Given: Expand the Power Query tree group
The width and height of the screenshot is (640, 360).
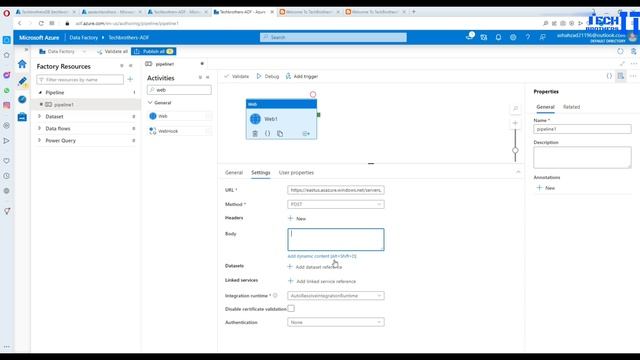Looking at the screenshot, I should [x=40, y=140].
